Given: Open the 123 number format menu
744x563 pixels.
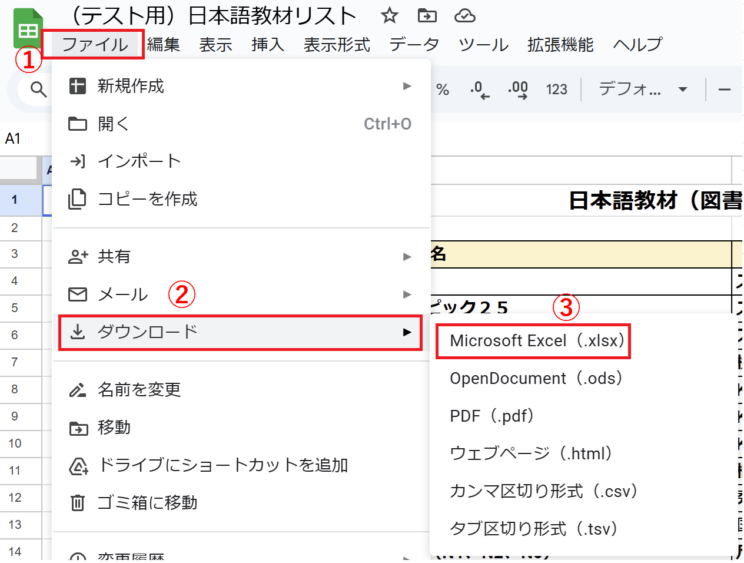Looking at the screenshot, I should (557, 89).
